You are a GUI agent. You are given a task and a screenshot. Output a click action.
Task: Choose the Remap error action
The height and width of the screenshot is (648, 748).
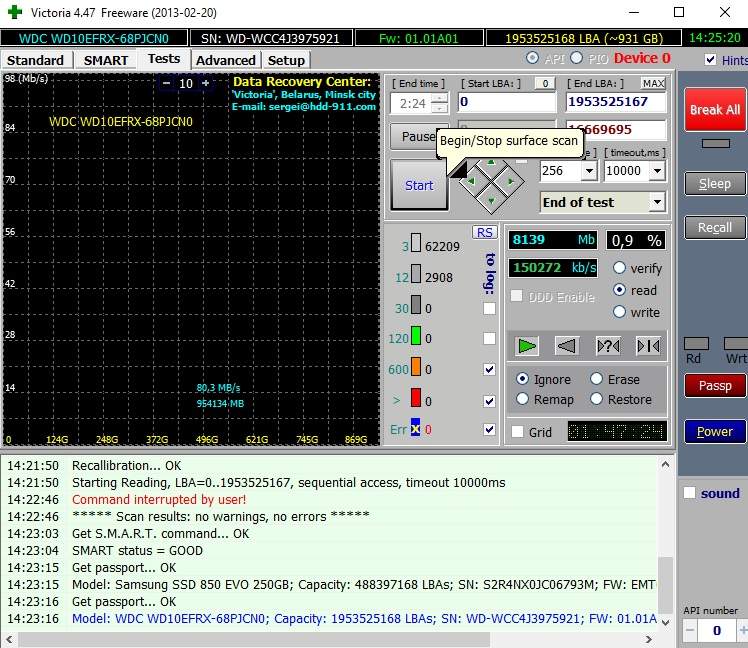tap(522, 398)
